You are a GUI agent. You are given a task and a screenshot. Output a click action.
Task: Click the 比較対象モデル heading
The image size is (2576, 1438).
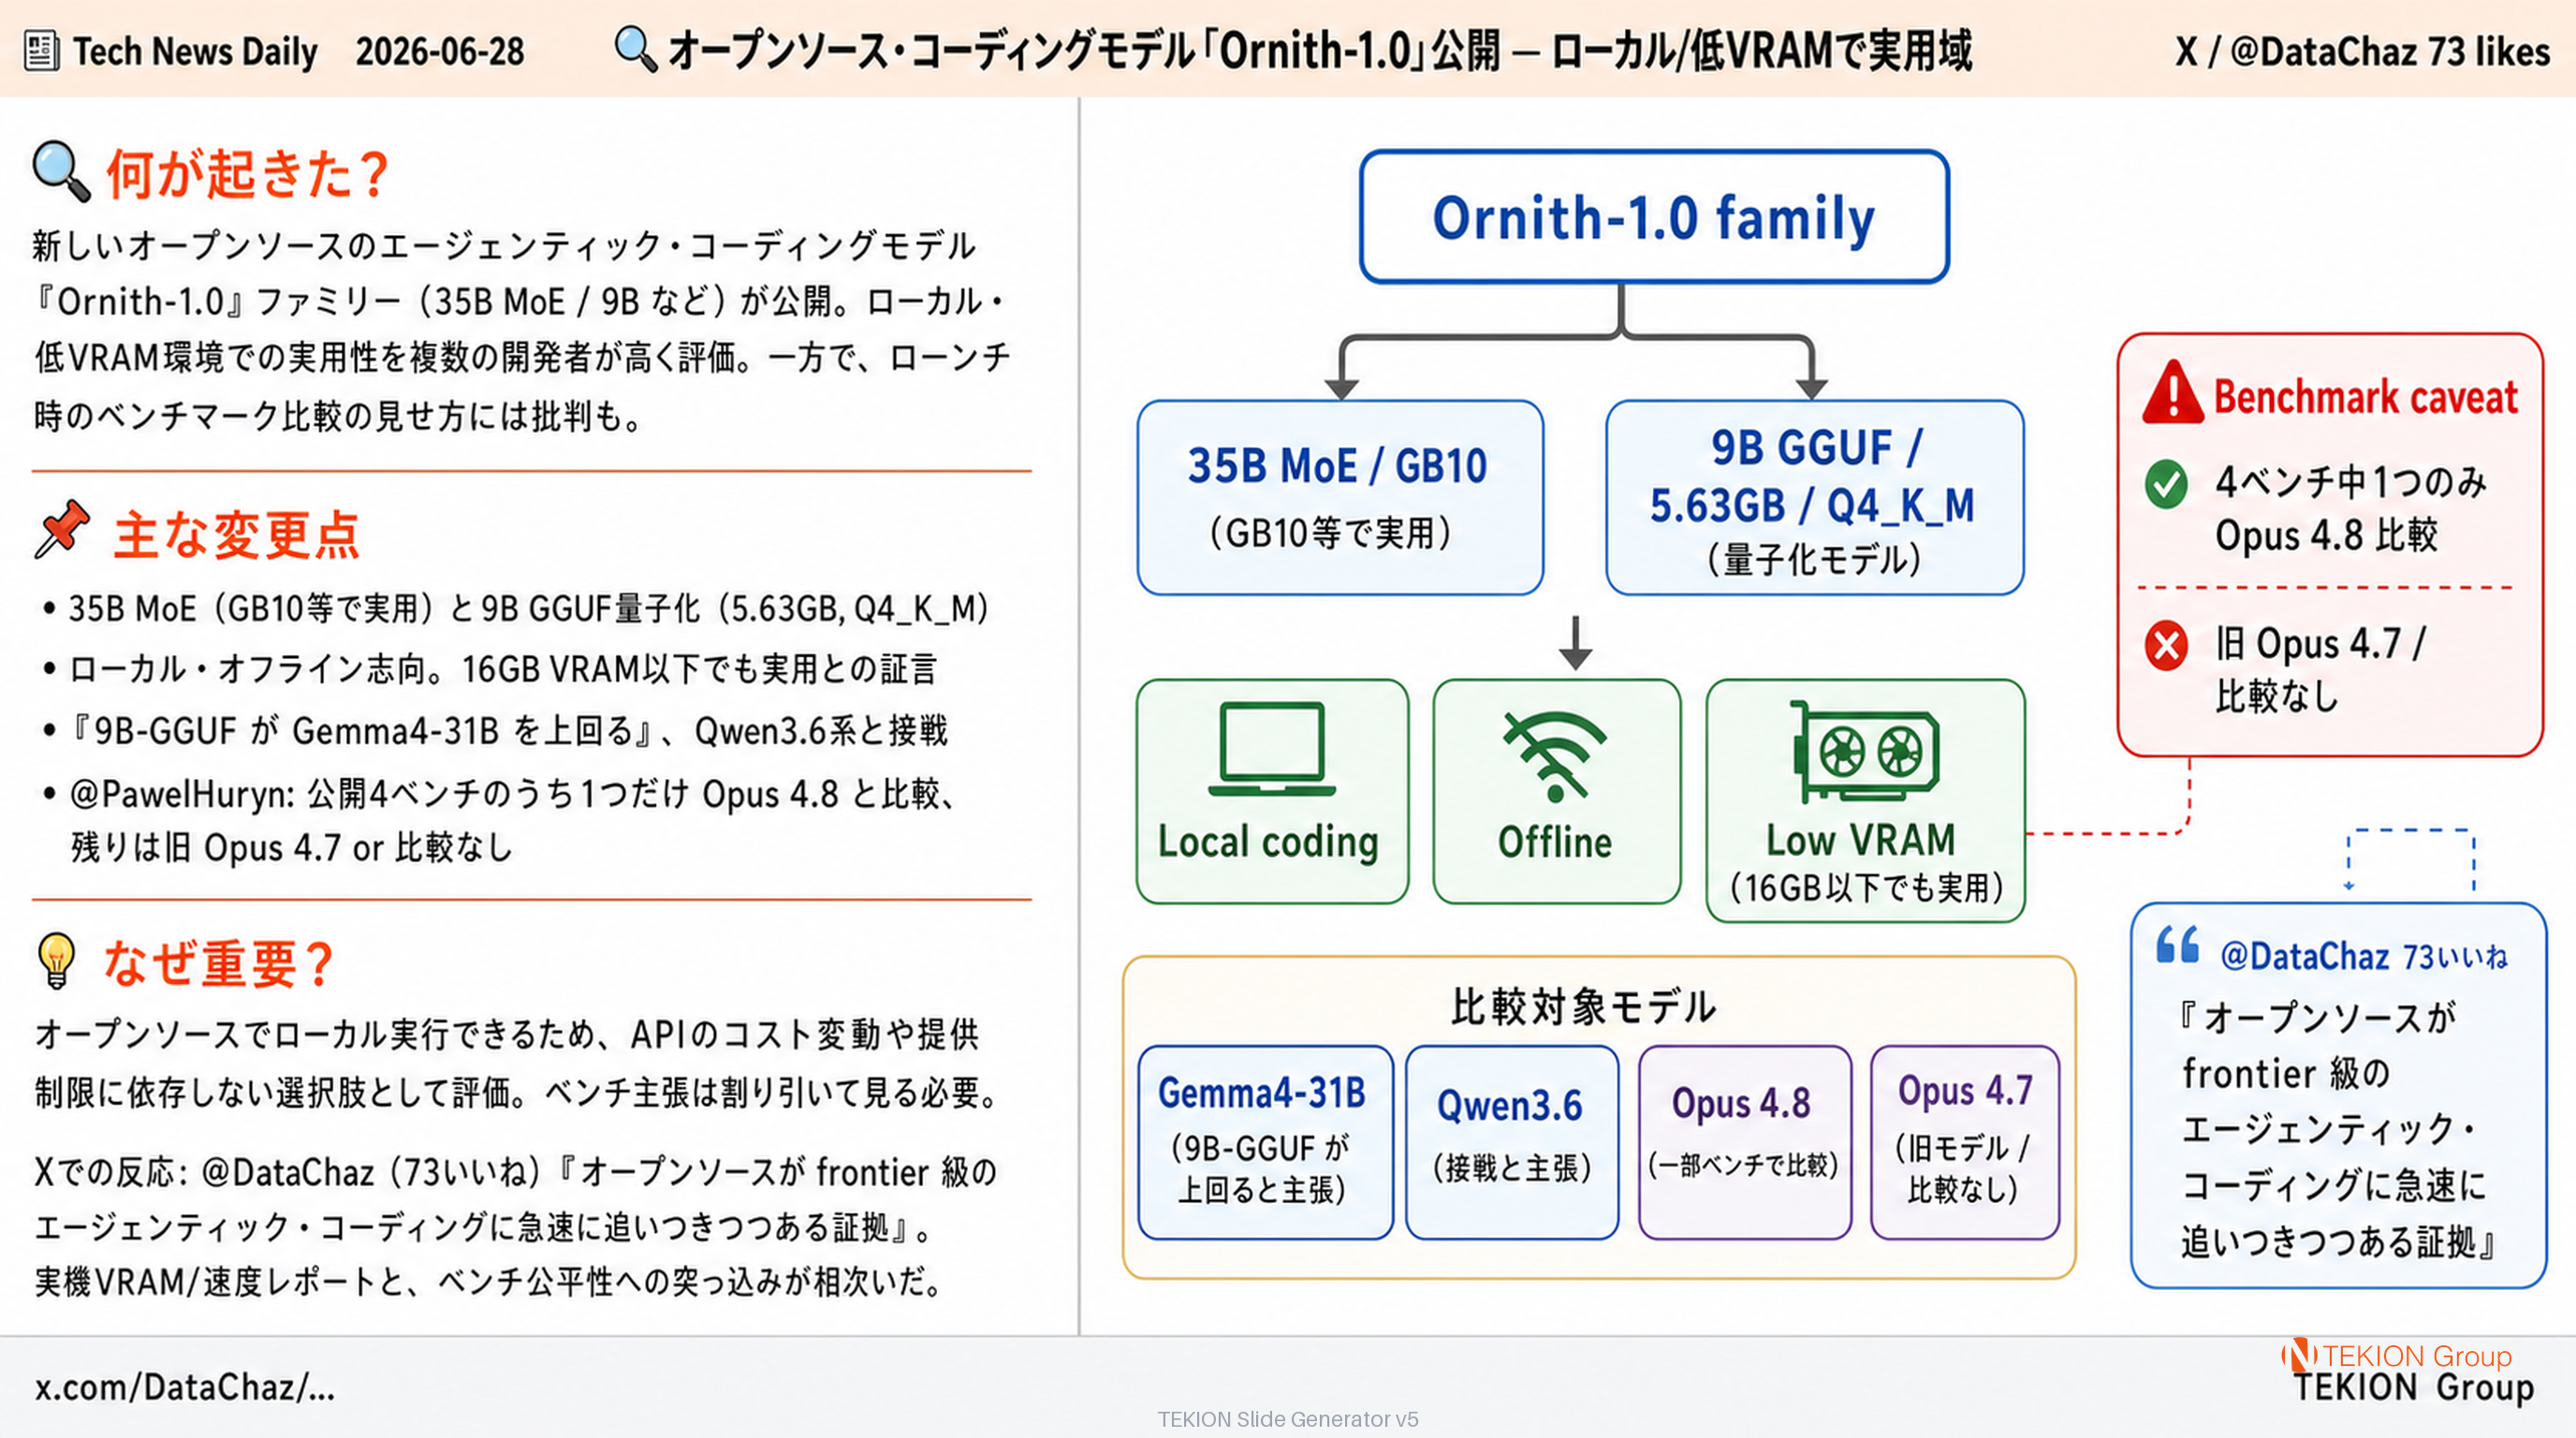click(1584, 1006)
